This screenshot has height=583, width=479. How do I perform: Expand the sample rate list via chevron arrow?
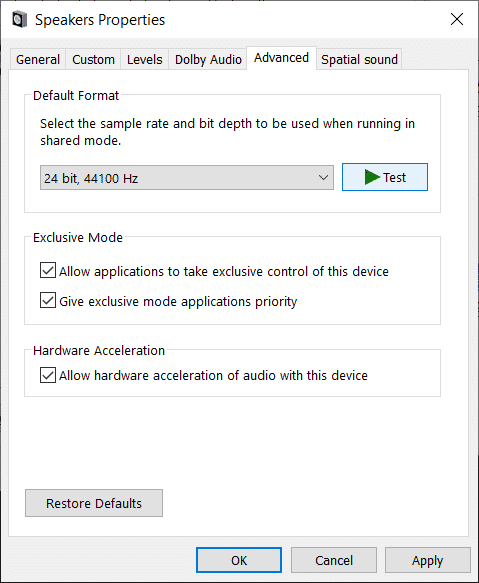[x=323, y=178]
